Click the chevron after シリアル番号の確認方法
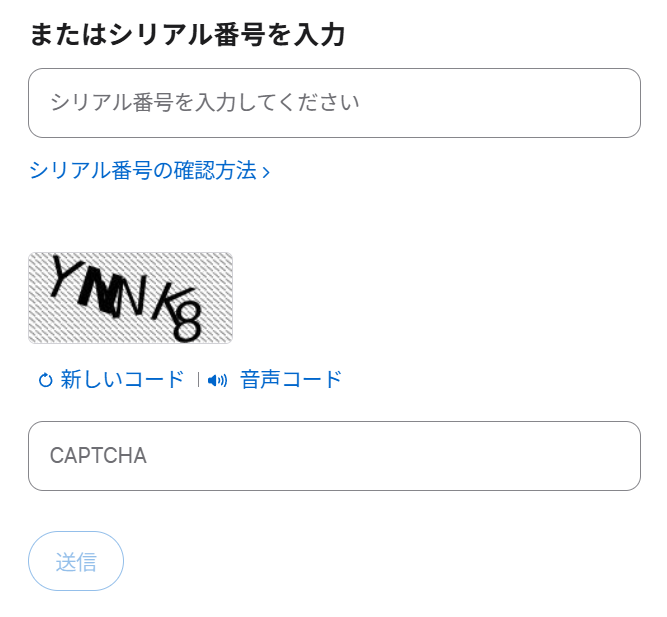The image size is (667, 617). pos(266,172)
